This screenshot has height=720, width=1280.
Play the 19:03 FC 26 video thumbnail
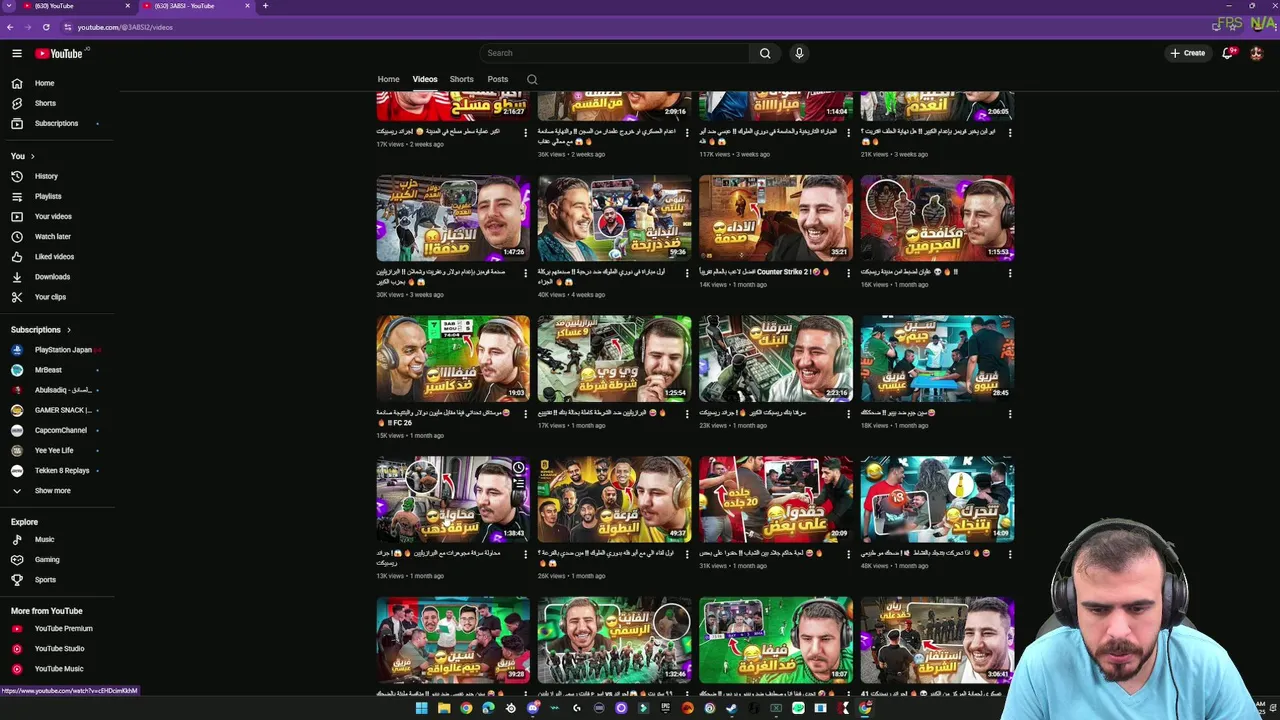[x=453, y=359]
